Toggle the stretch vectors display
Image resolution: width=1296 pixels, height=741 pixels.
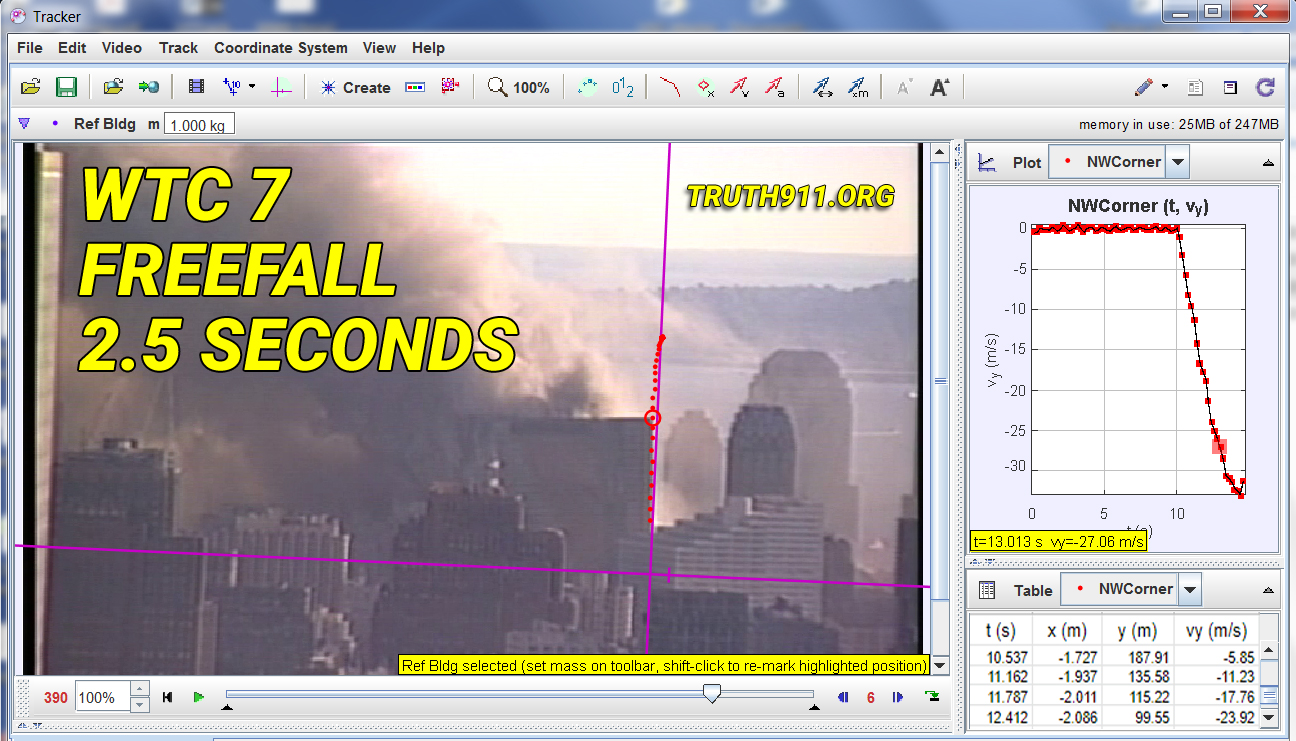point(823,87)
